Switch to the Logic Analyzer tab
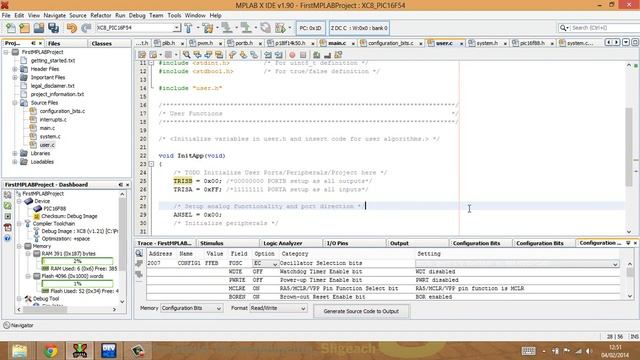Image resolution: width=640 pixels, height=360 pixels. point(282,243)
